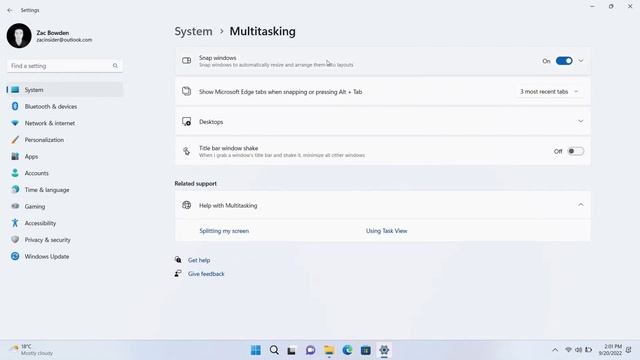Screen dimensions: 640x360
Task: Click the Network wifi icon in sidebar
Action: (15, 123)
